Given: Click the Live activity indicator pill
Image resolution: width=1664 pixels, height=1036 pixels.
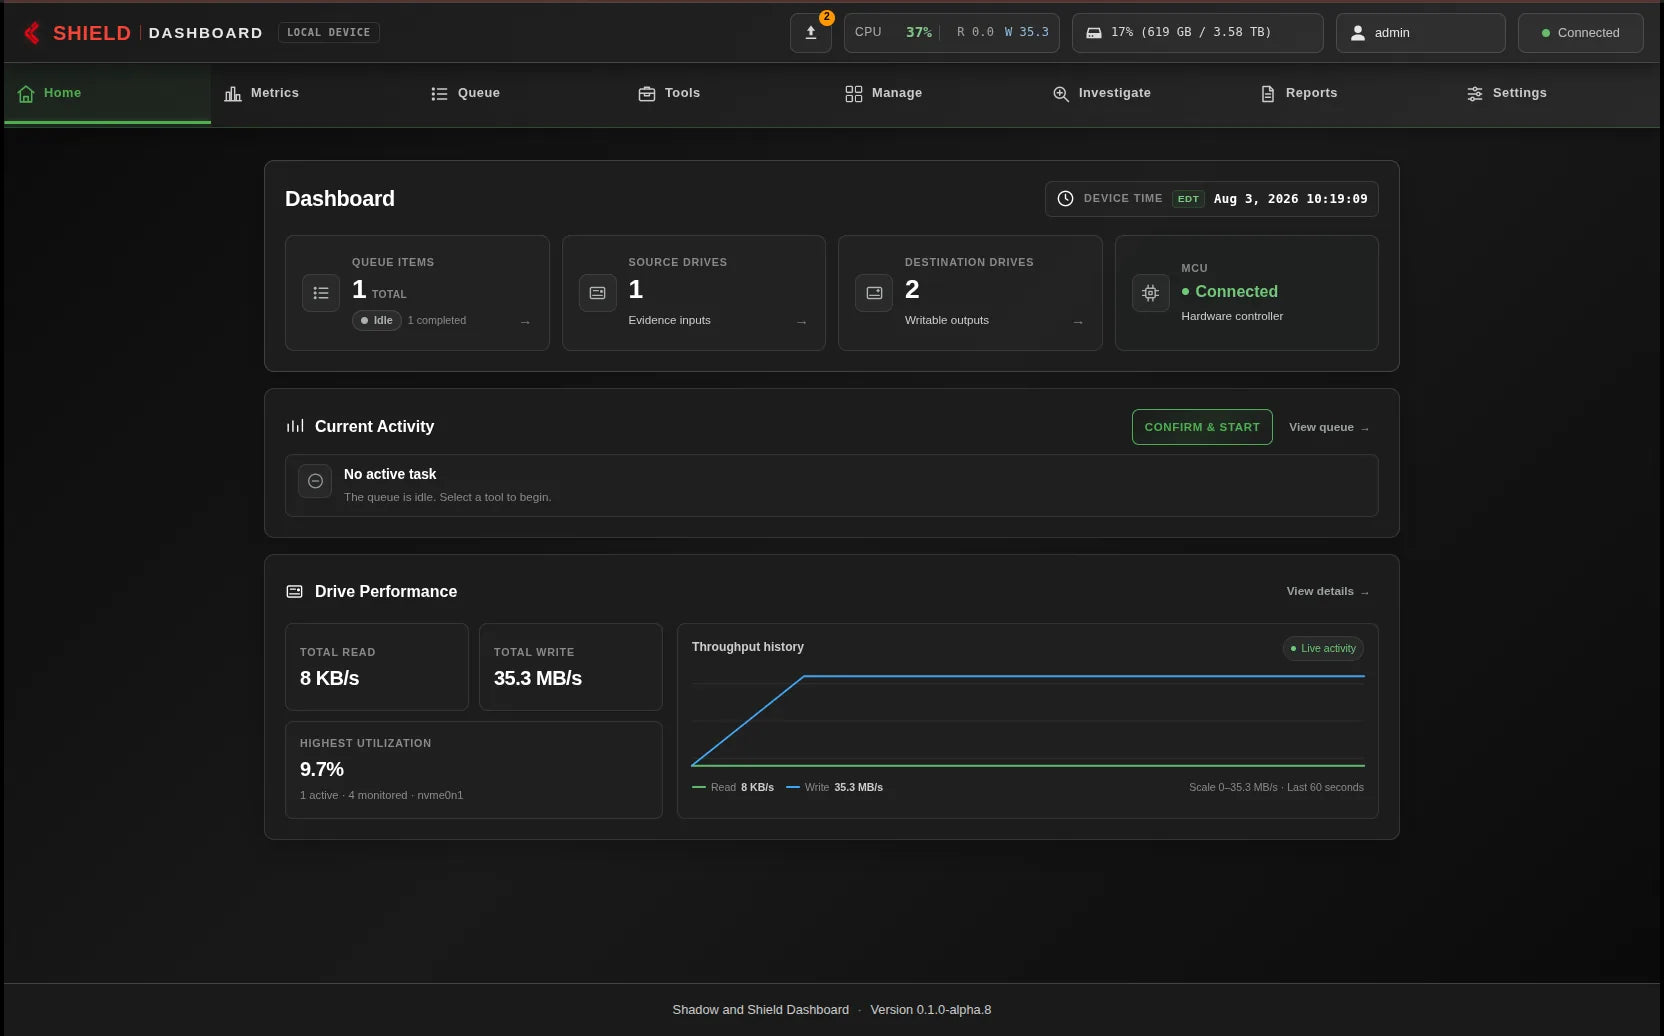Looking at the screenshot, I should pyautogui.click(x=1323, y=648).
